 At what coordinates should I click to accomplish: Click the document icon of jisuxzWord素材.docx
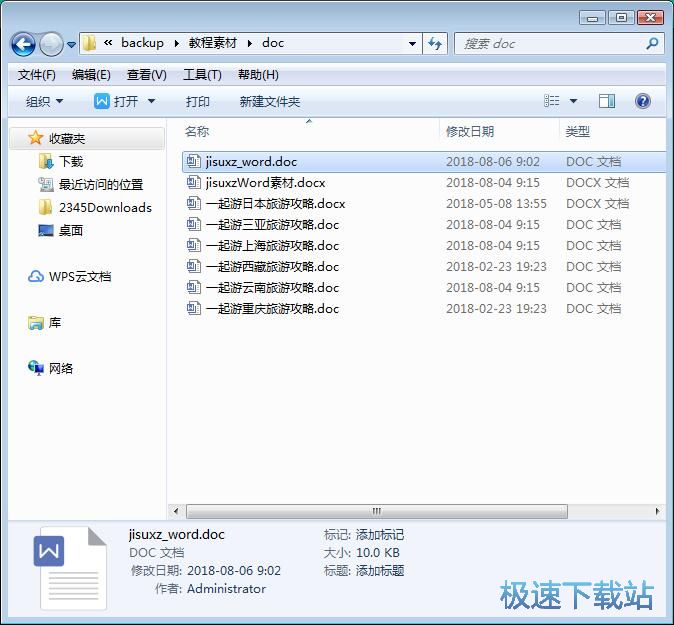coord(193,182)
